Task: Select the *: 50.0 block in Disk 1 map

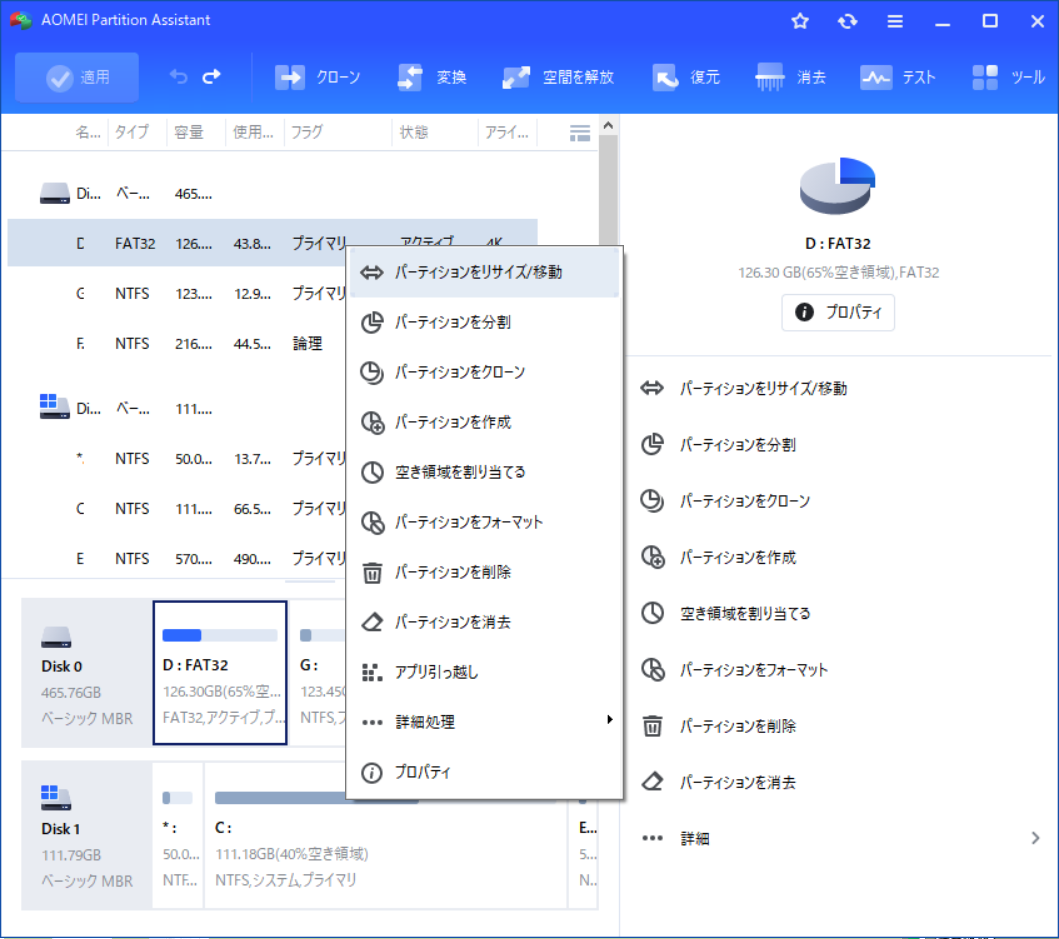Action: click(178, 836)
